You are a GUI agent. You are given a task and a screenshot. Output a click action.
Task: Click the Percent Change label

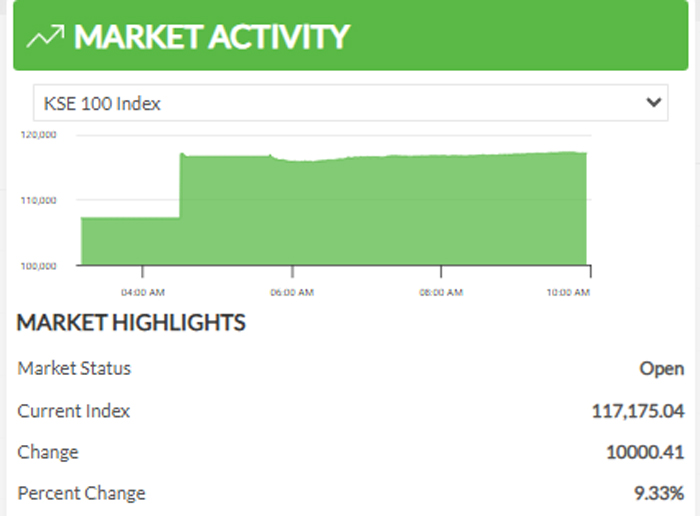click(x=81, y=493)
